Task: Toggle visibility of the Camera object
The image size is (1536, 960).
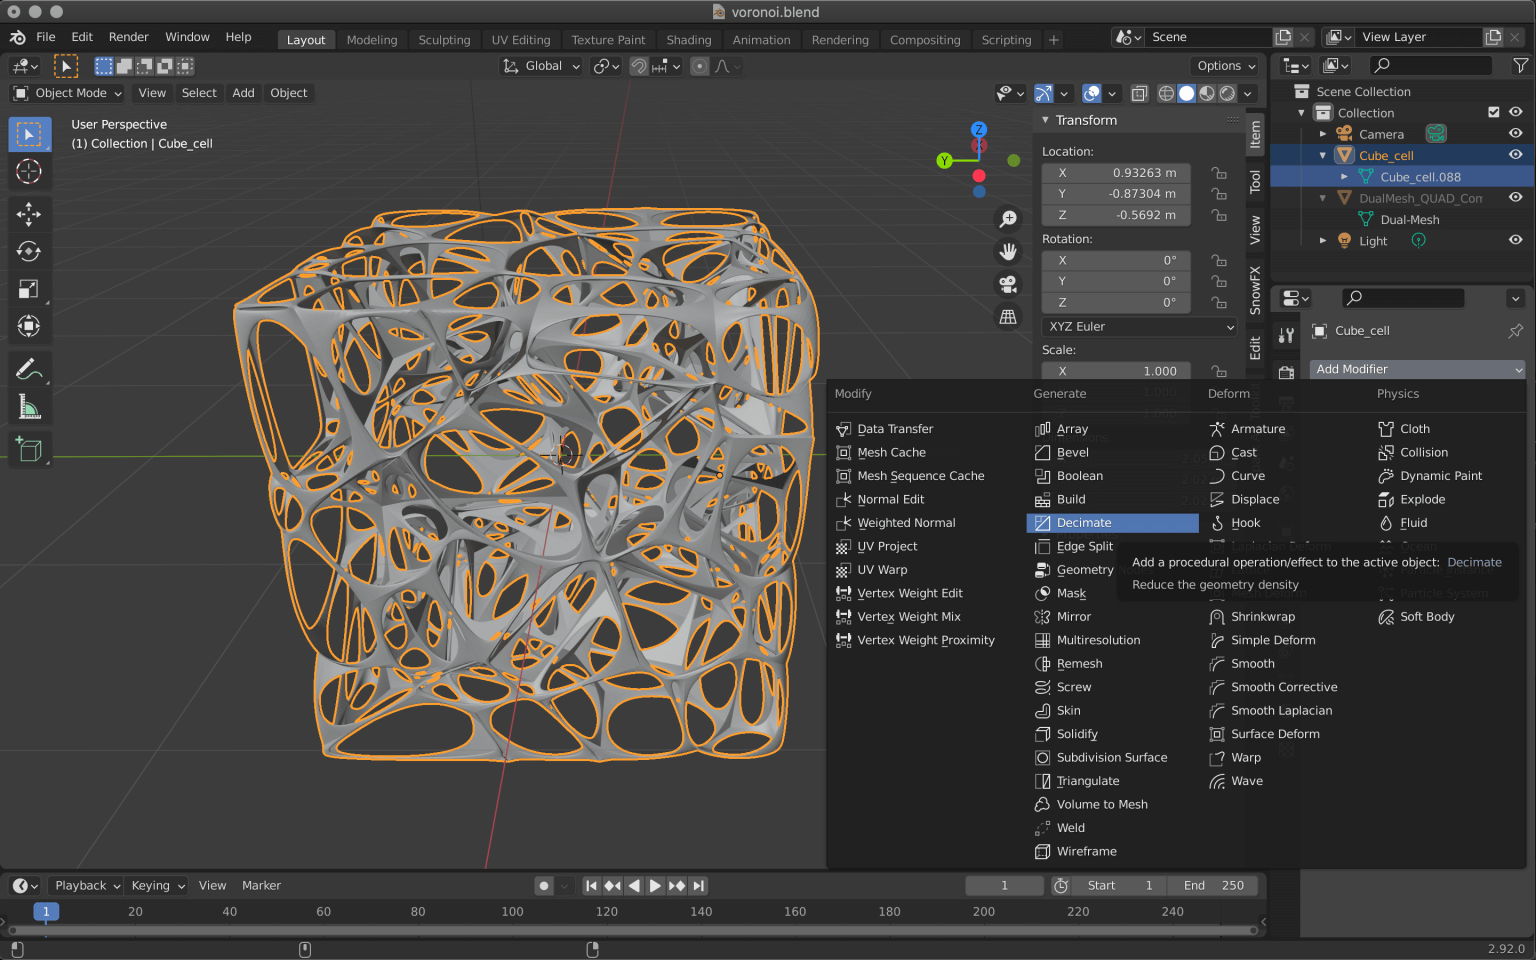Action: (1515, 133)
